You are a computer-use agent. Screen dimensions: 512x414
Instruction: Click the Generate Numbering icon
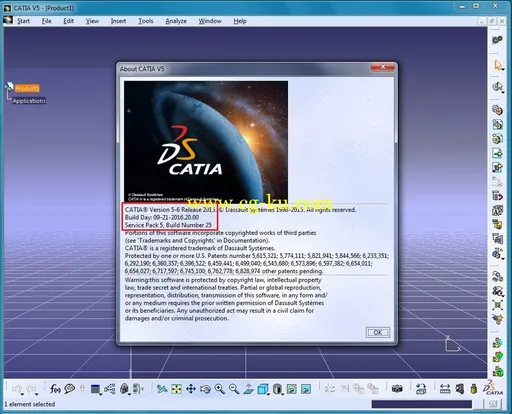(x=497, y=210)
